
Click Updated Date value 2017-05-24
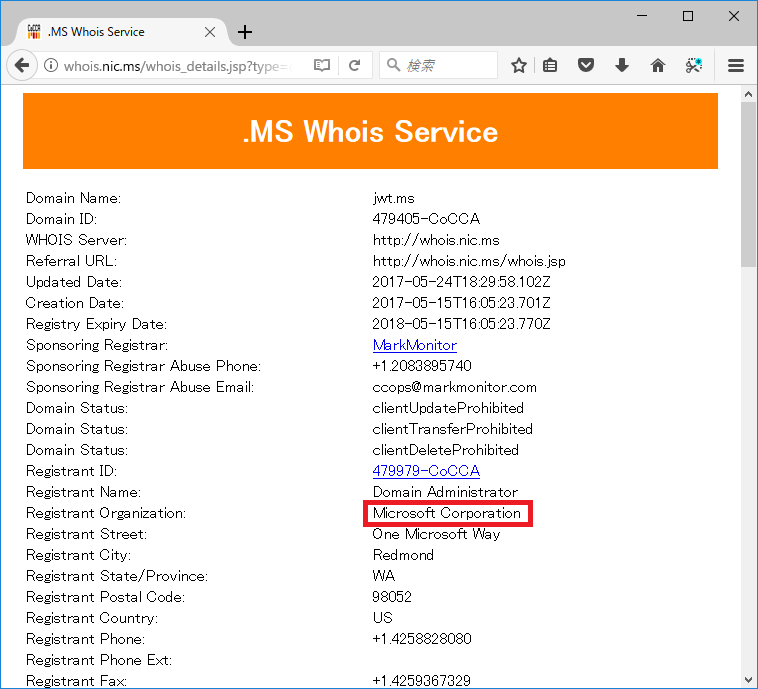click(461, 282)
